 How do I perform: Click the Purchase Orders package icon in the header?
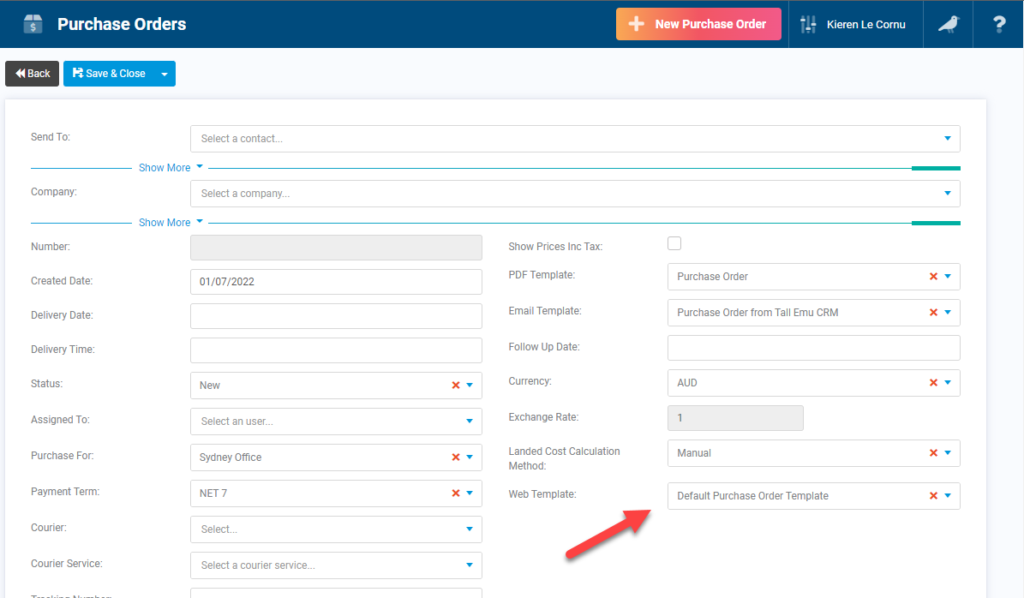pyautogui.click(x=34, y=23)
